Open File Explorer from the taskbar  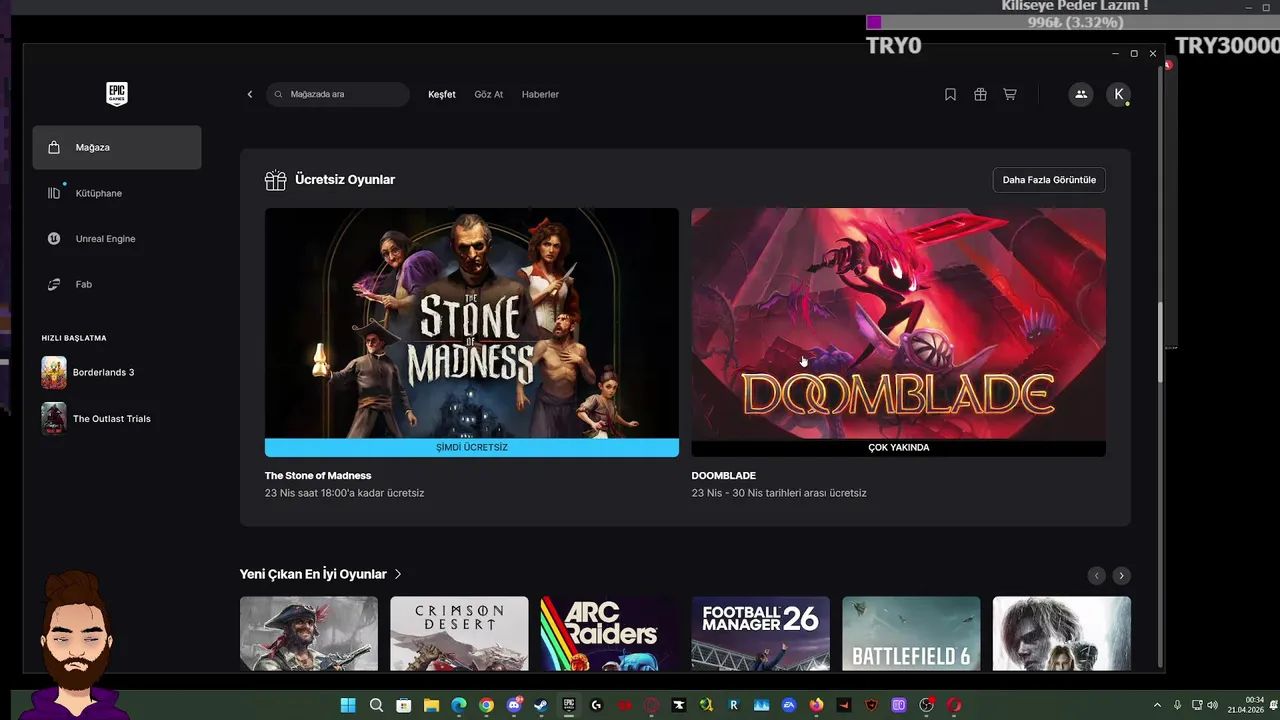(431, 705)
